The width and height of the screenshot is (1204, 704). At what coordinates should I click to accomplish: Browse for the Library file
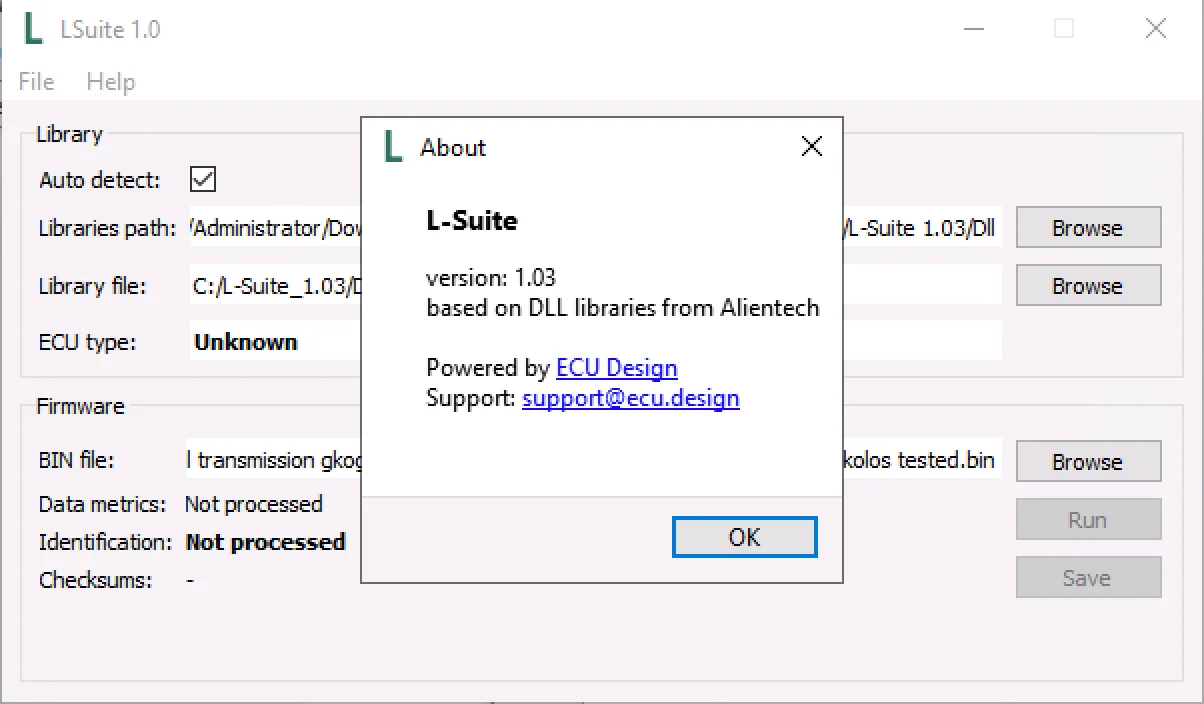(1088, 285)
